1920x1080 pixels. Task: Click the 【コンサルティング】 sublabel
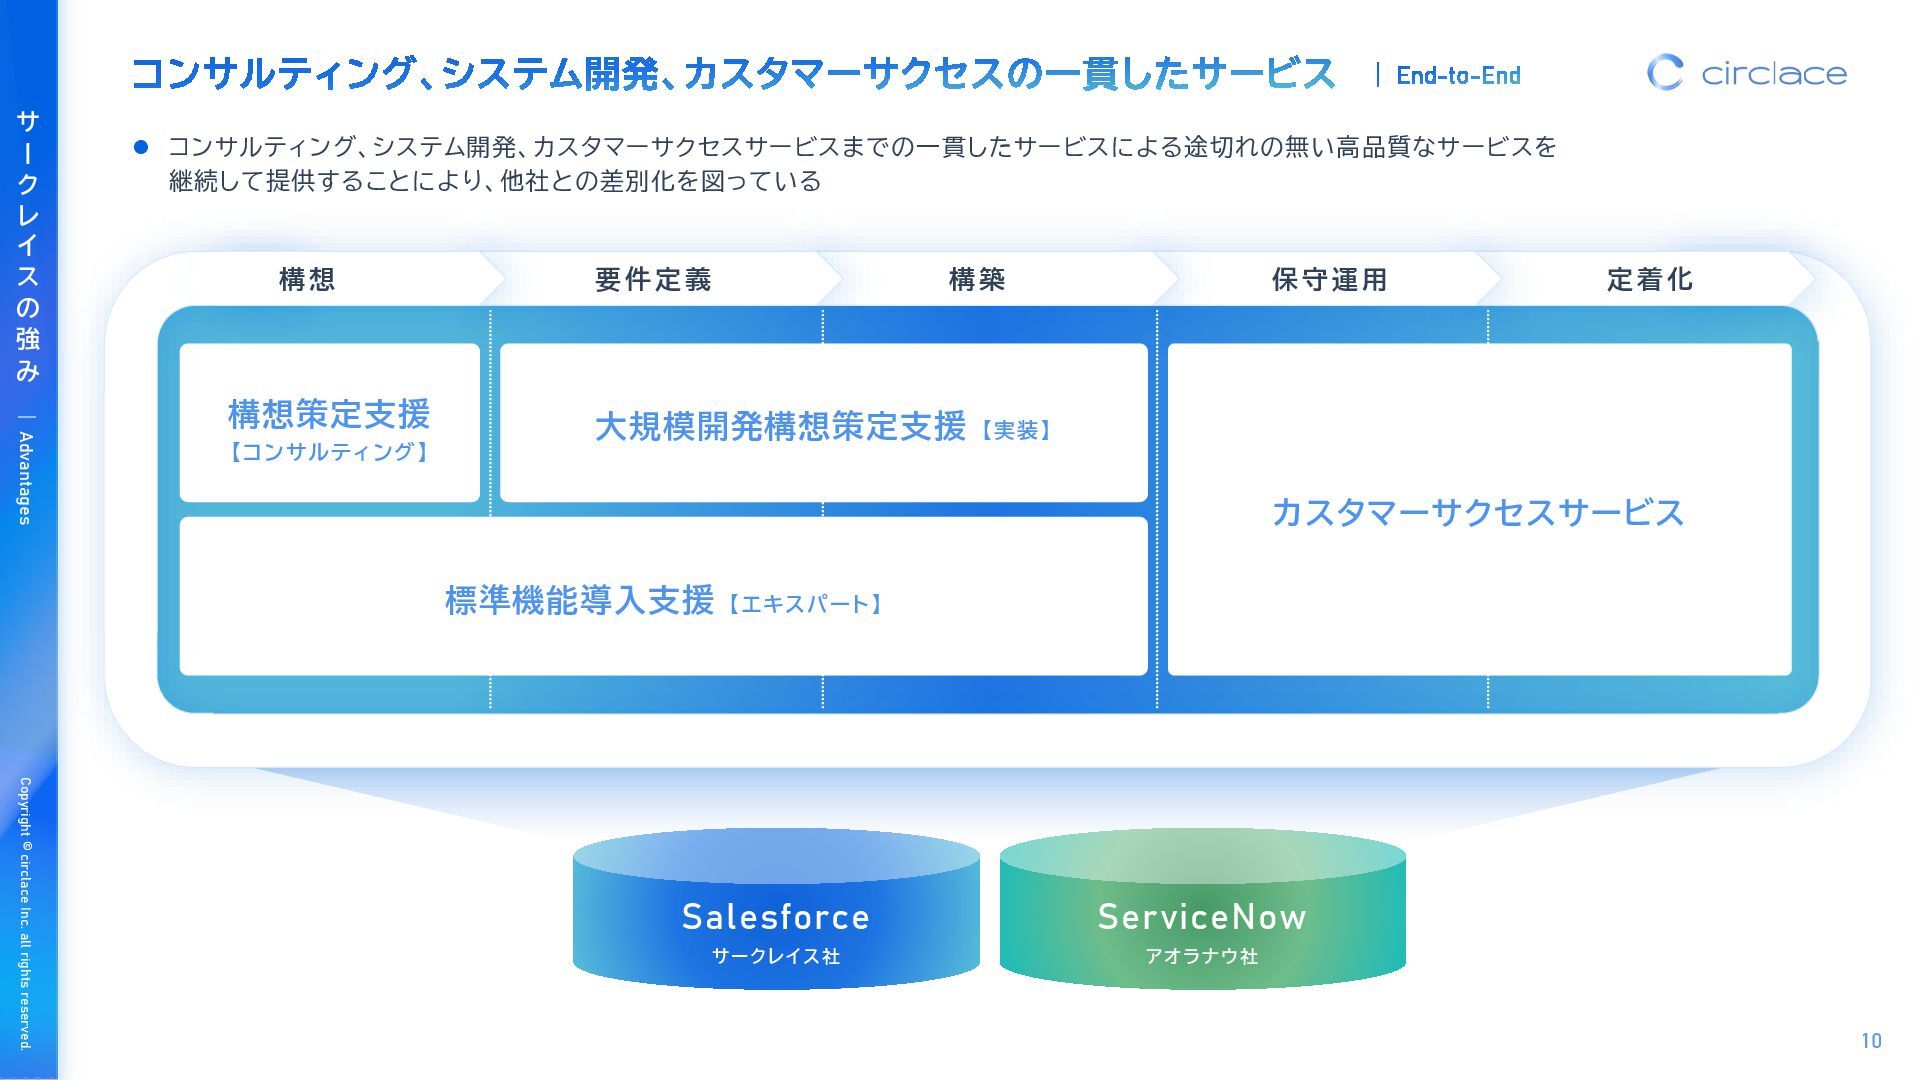pos(329,452)
